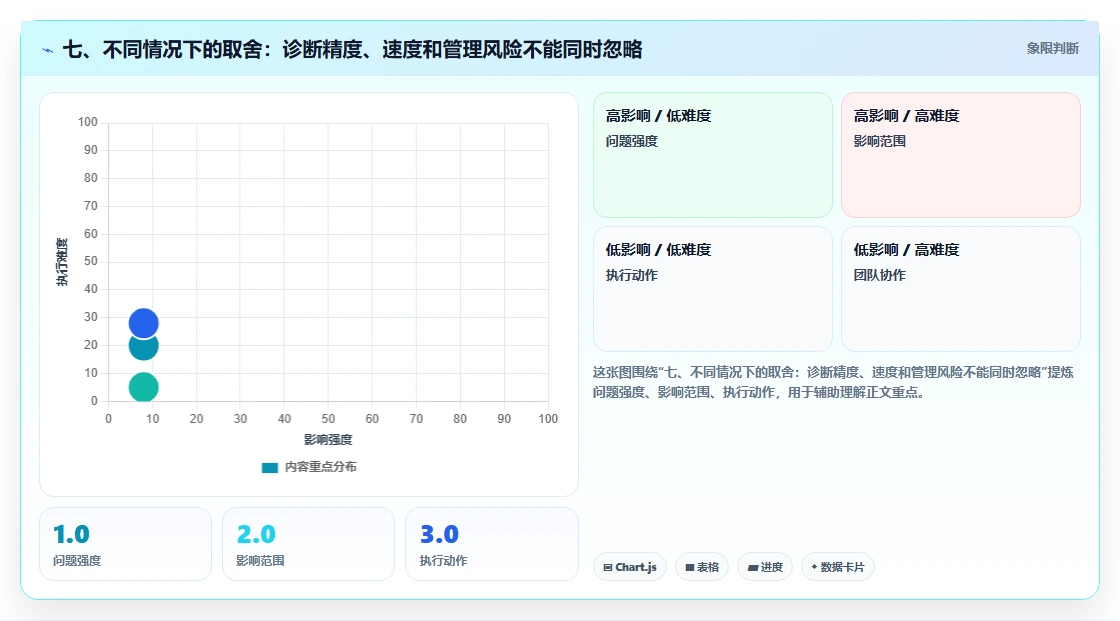Viewport: 1120px width, 621px height.
Task: Click the section title 七、不同情况下的取舍
Action: coord(353,49)
